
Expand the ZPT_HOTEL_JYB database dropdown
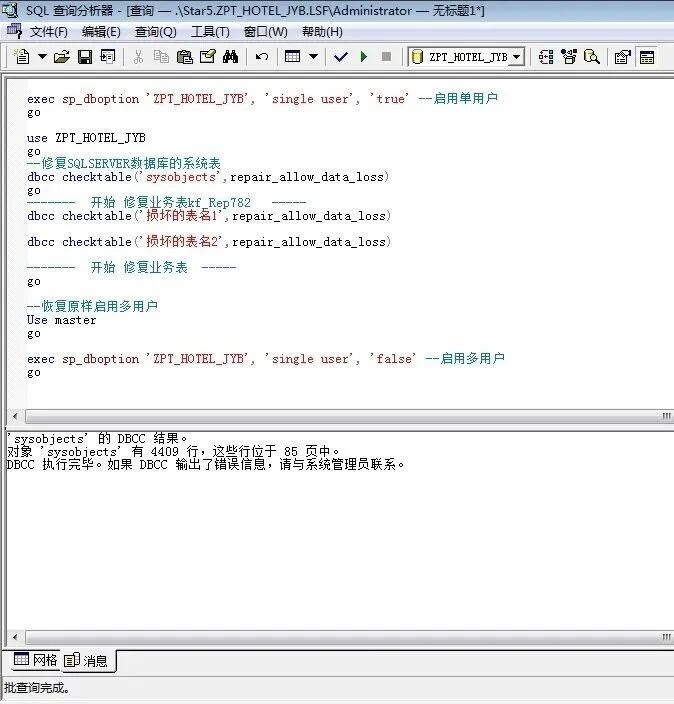click(x=516, y=57)
